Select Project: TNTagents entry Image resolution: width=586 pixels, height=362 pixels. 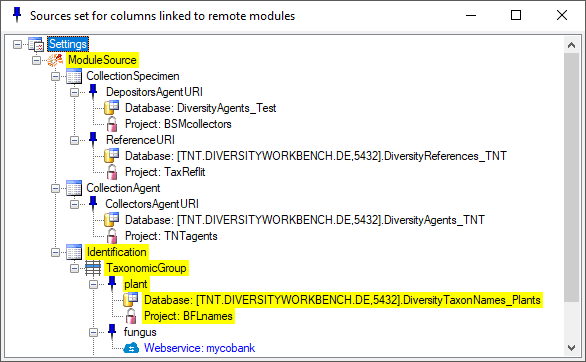click(171, 236)
